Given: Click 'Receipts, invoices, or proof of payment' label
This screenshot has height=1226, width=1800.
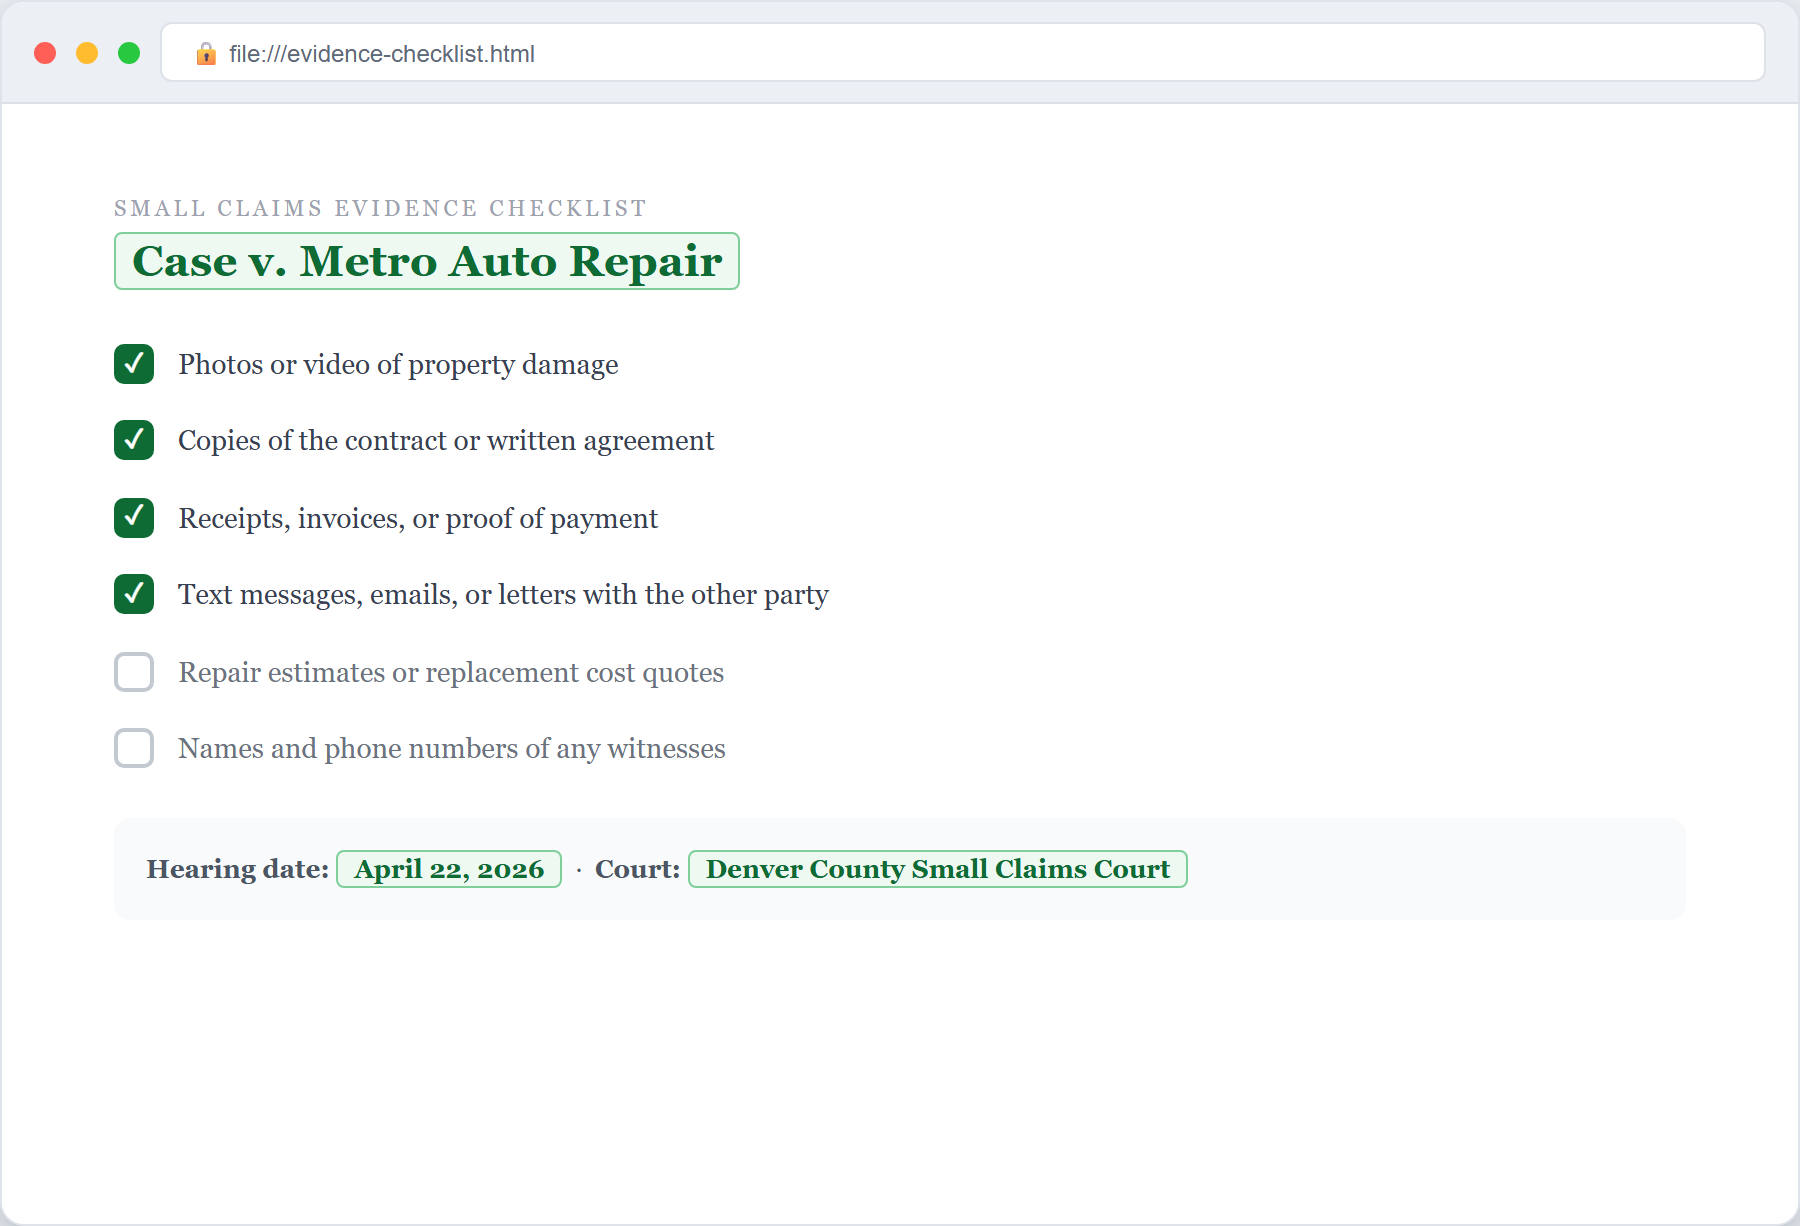Looking at the screenshot, I should (418, 519).
